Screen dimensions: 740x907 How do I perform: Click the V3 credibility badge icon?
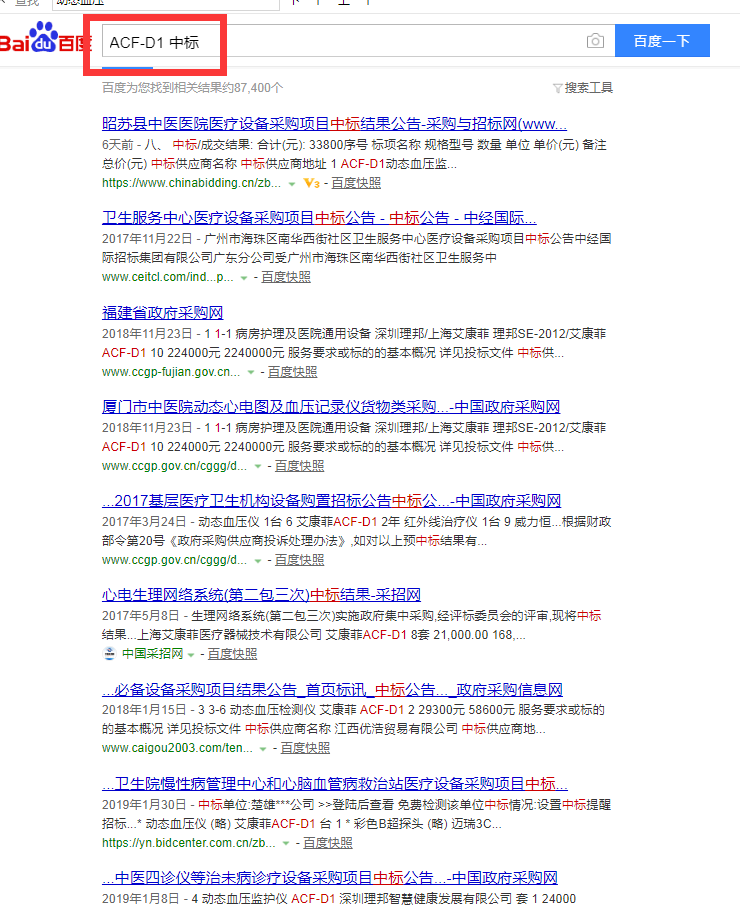(x=311, y=183)
